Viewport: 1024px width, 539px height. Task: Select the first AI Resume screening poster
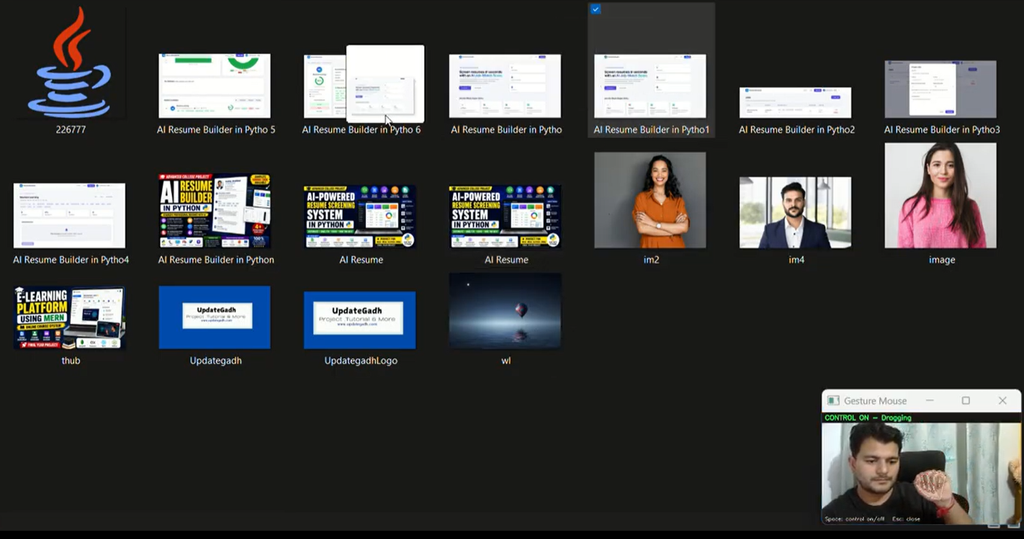tap(360, 216)
